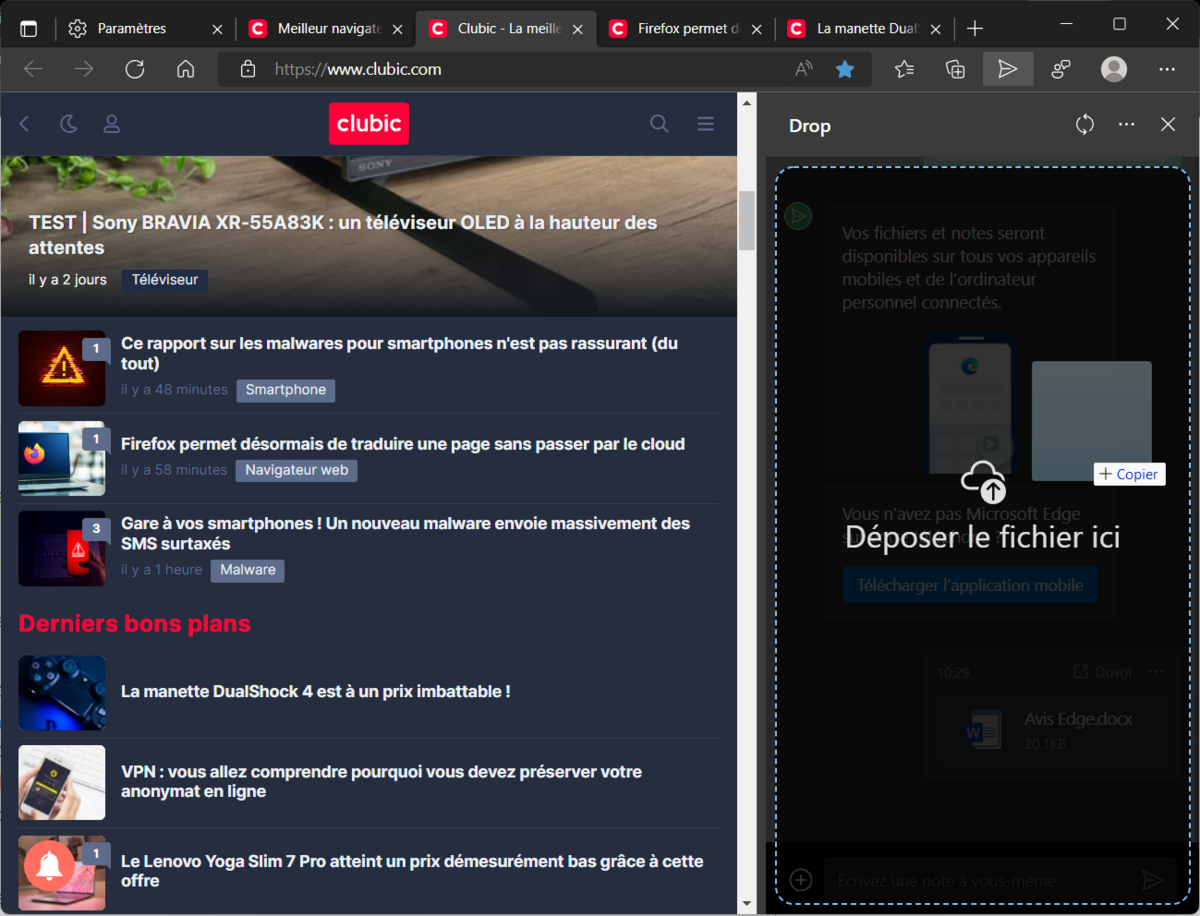The width and height of the screenshot is (1200, 916).
Task: Close the Clubic - La meilleure tab
Action: [578, 29]
